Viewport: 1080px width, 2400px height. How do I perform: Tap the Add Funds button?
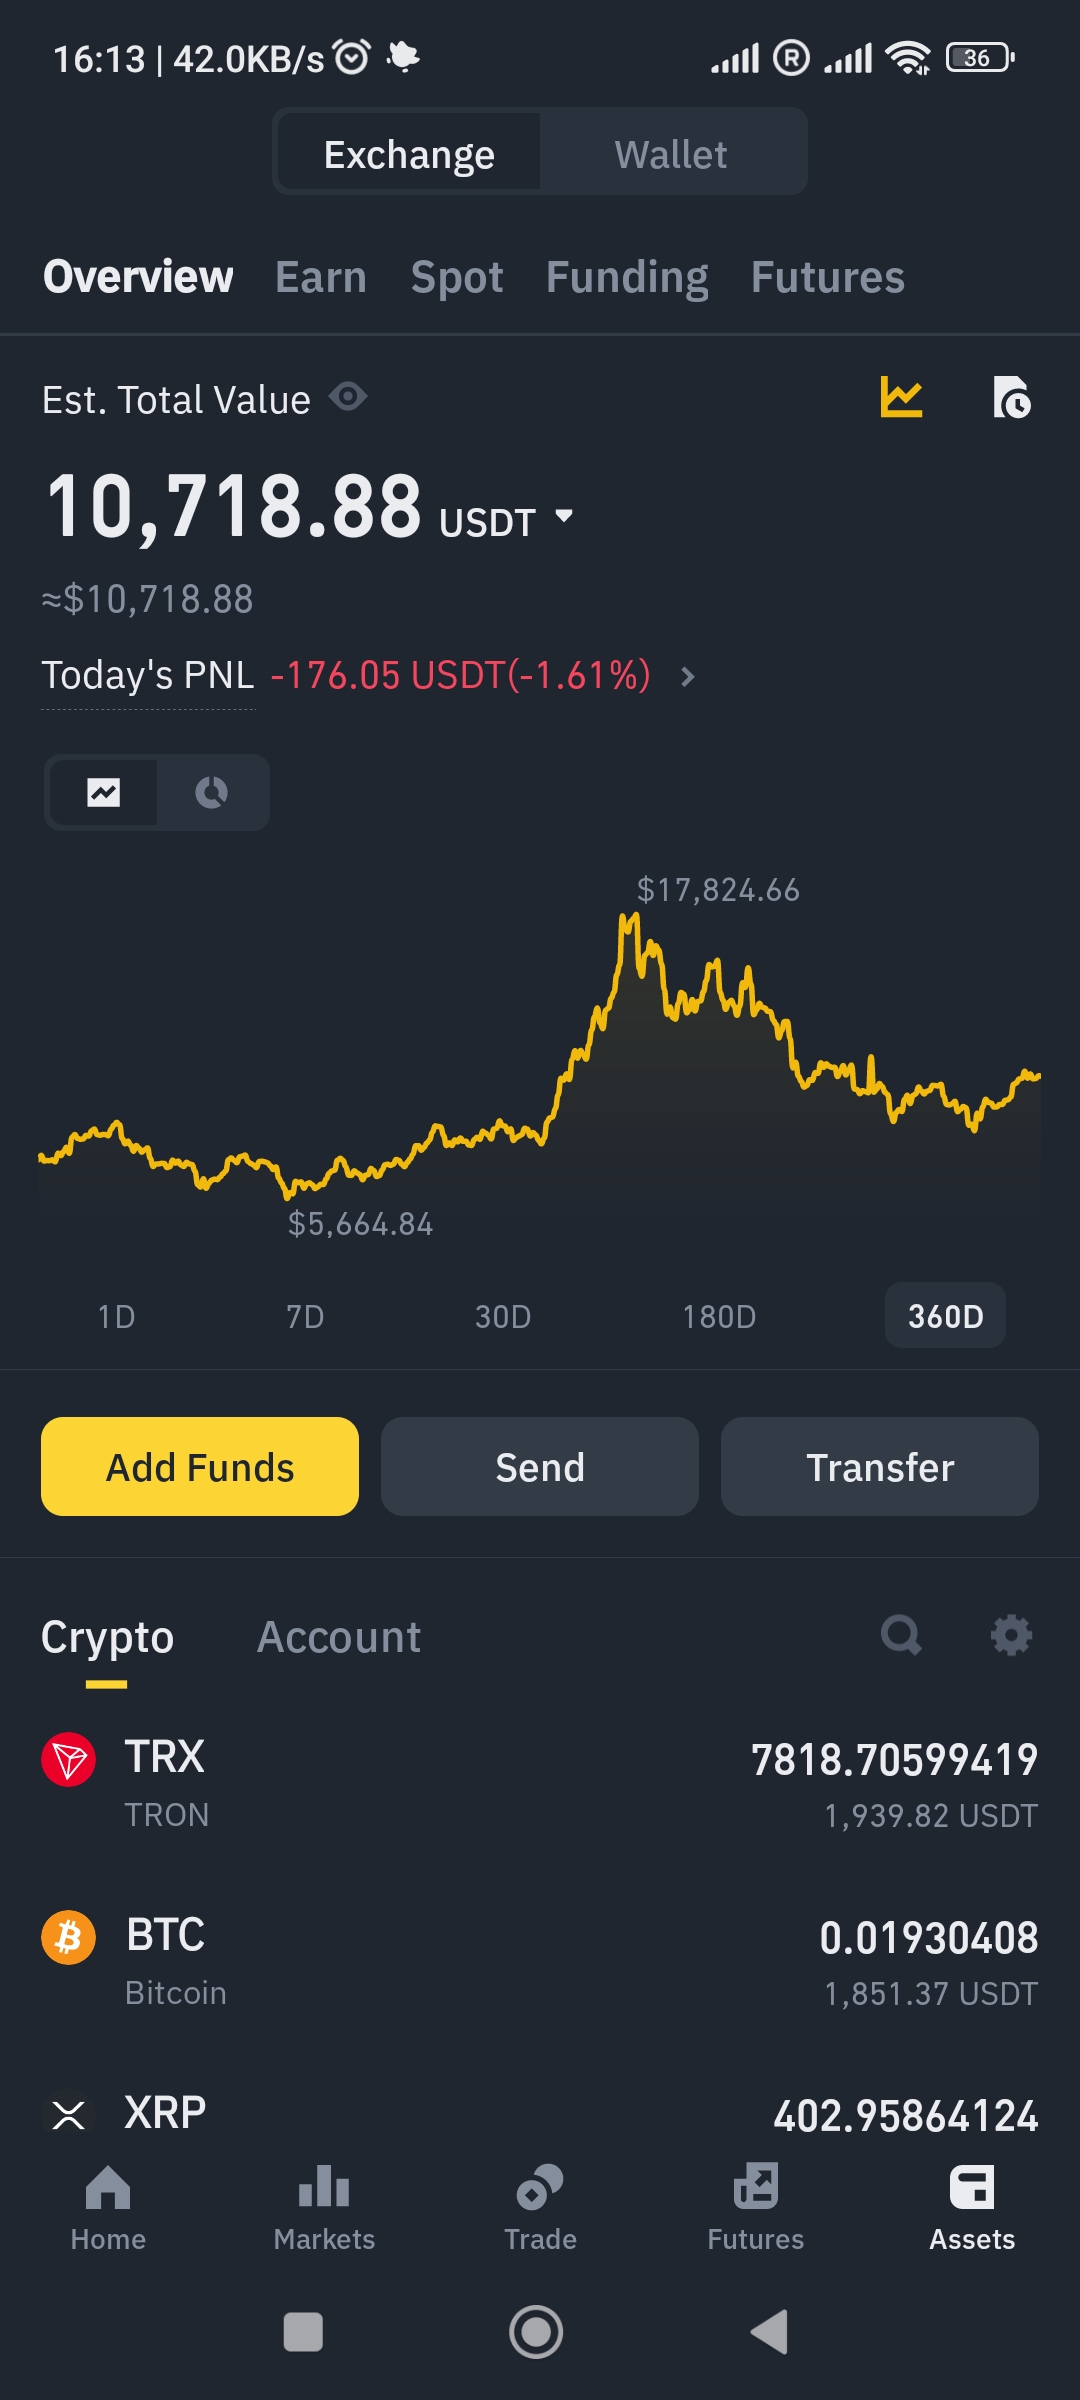click(200, 1467)
